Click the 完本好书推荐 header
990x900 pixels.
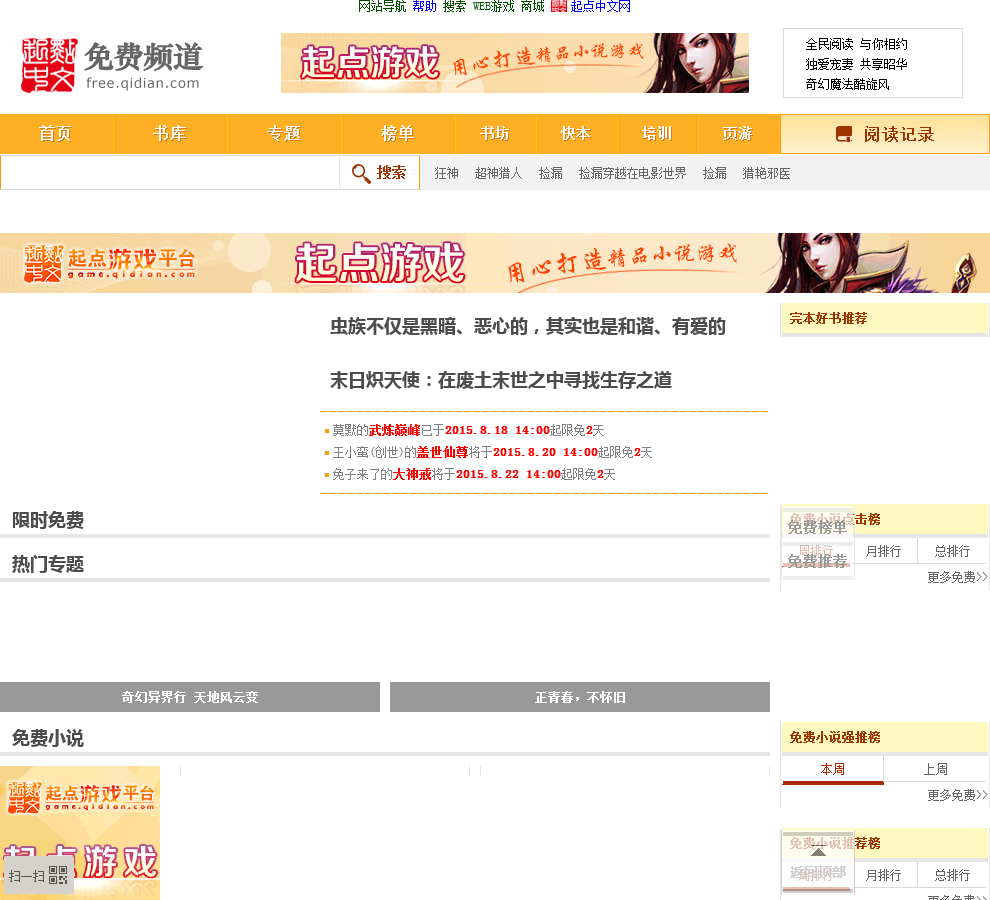point(828,318)
